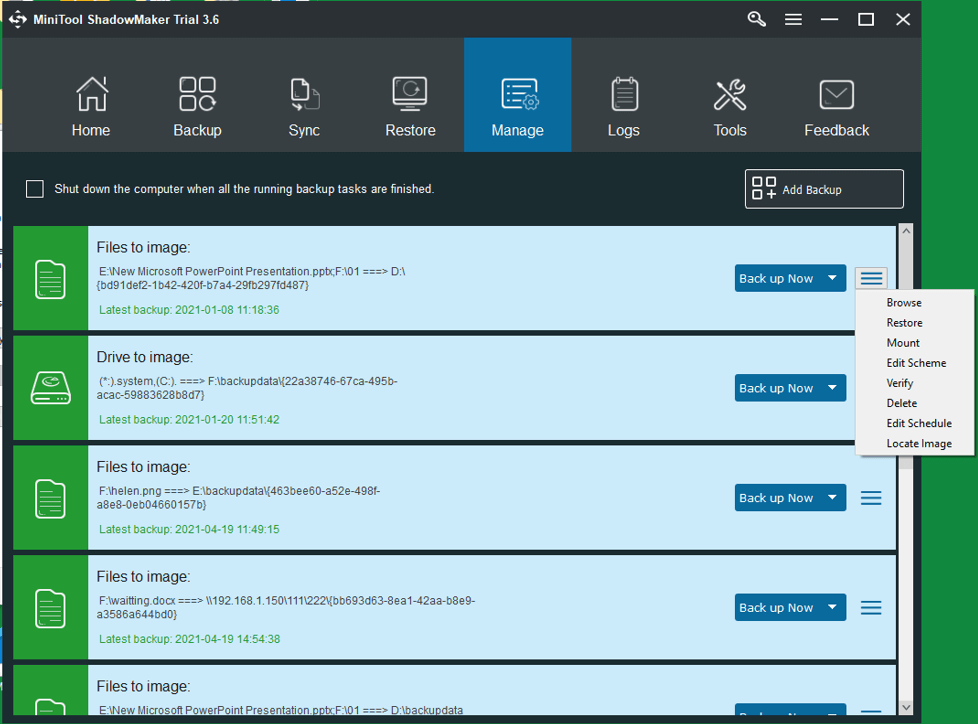The height and width of the screenshot is (724, 978).
Task: Click the latest backup date 2021-04-19 11:49:15
Action: coord(227,529)
